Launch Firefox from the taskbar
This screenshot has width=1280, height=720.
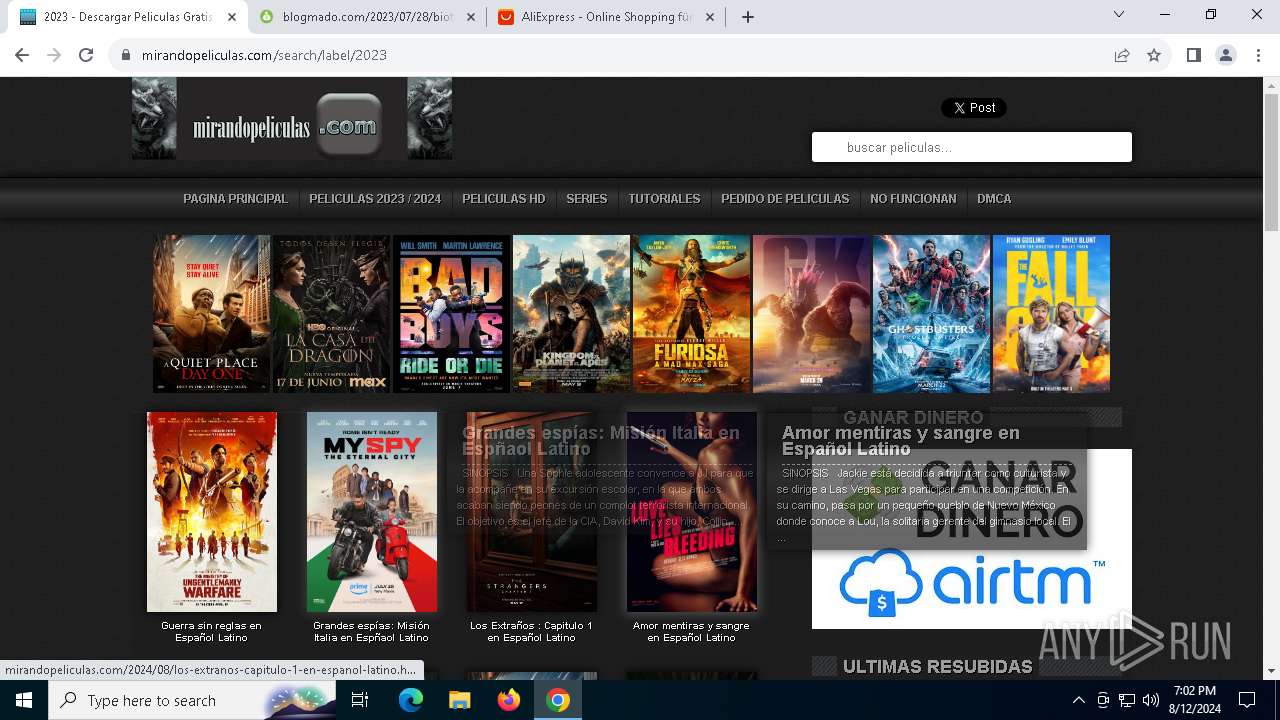click(x=509, y=700)
